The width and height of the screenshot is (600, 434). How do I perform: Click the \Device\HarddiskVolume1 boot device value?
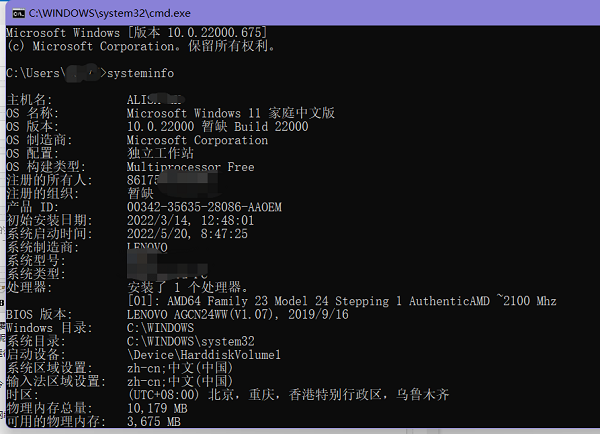pos(205,354)
